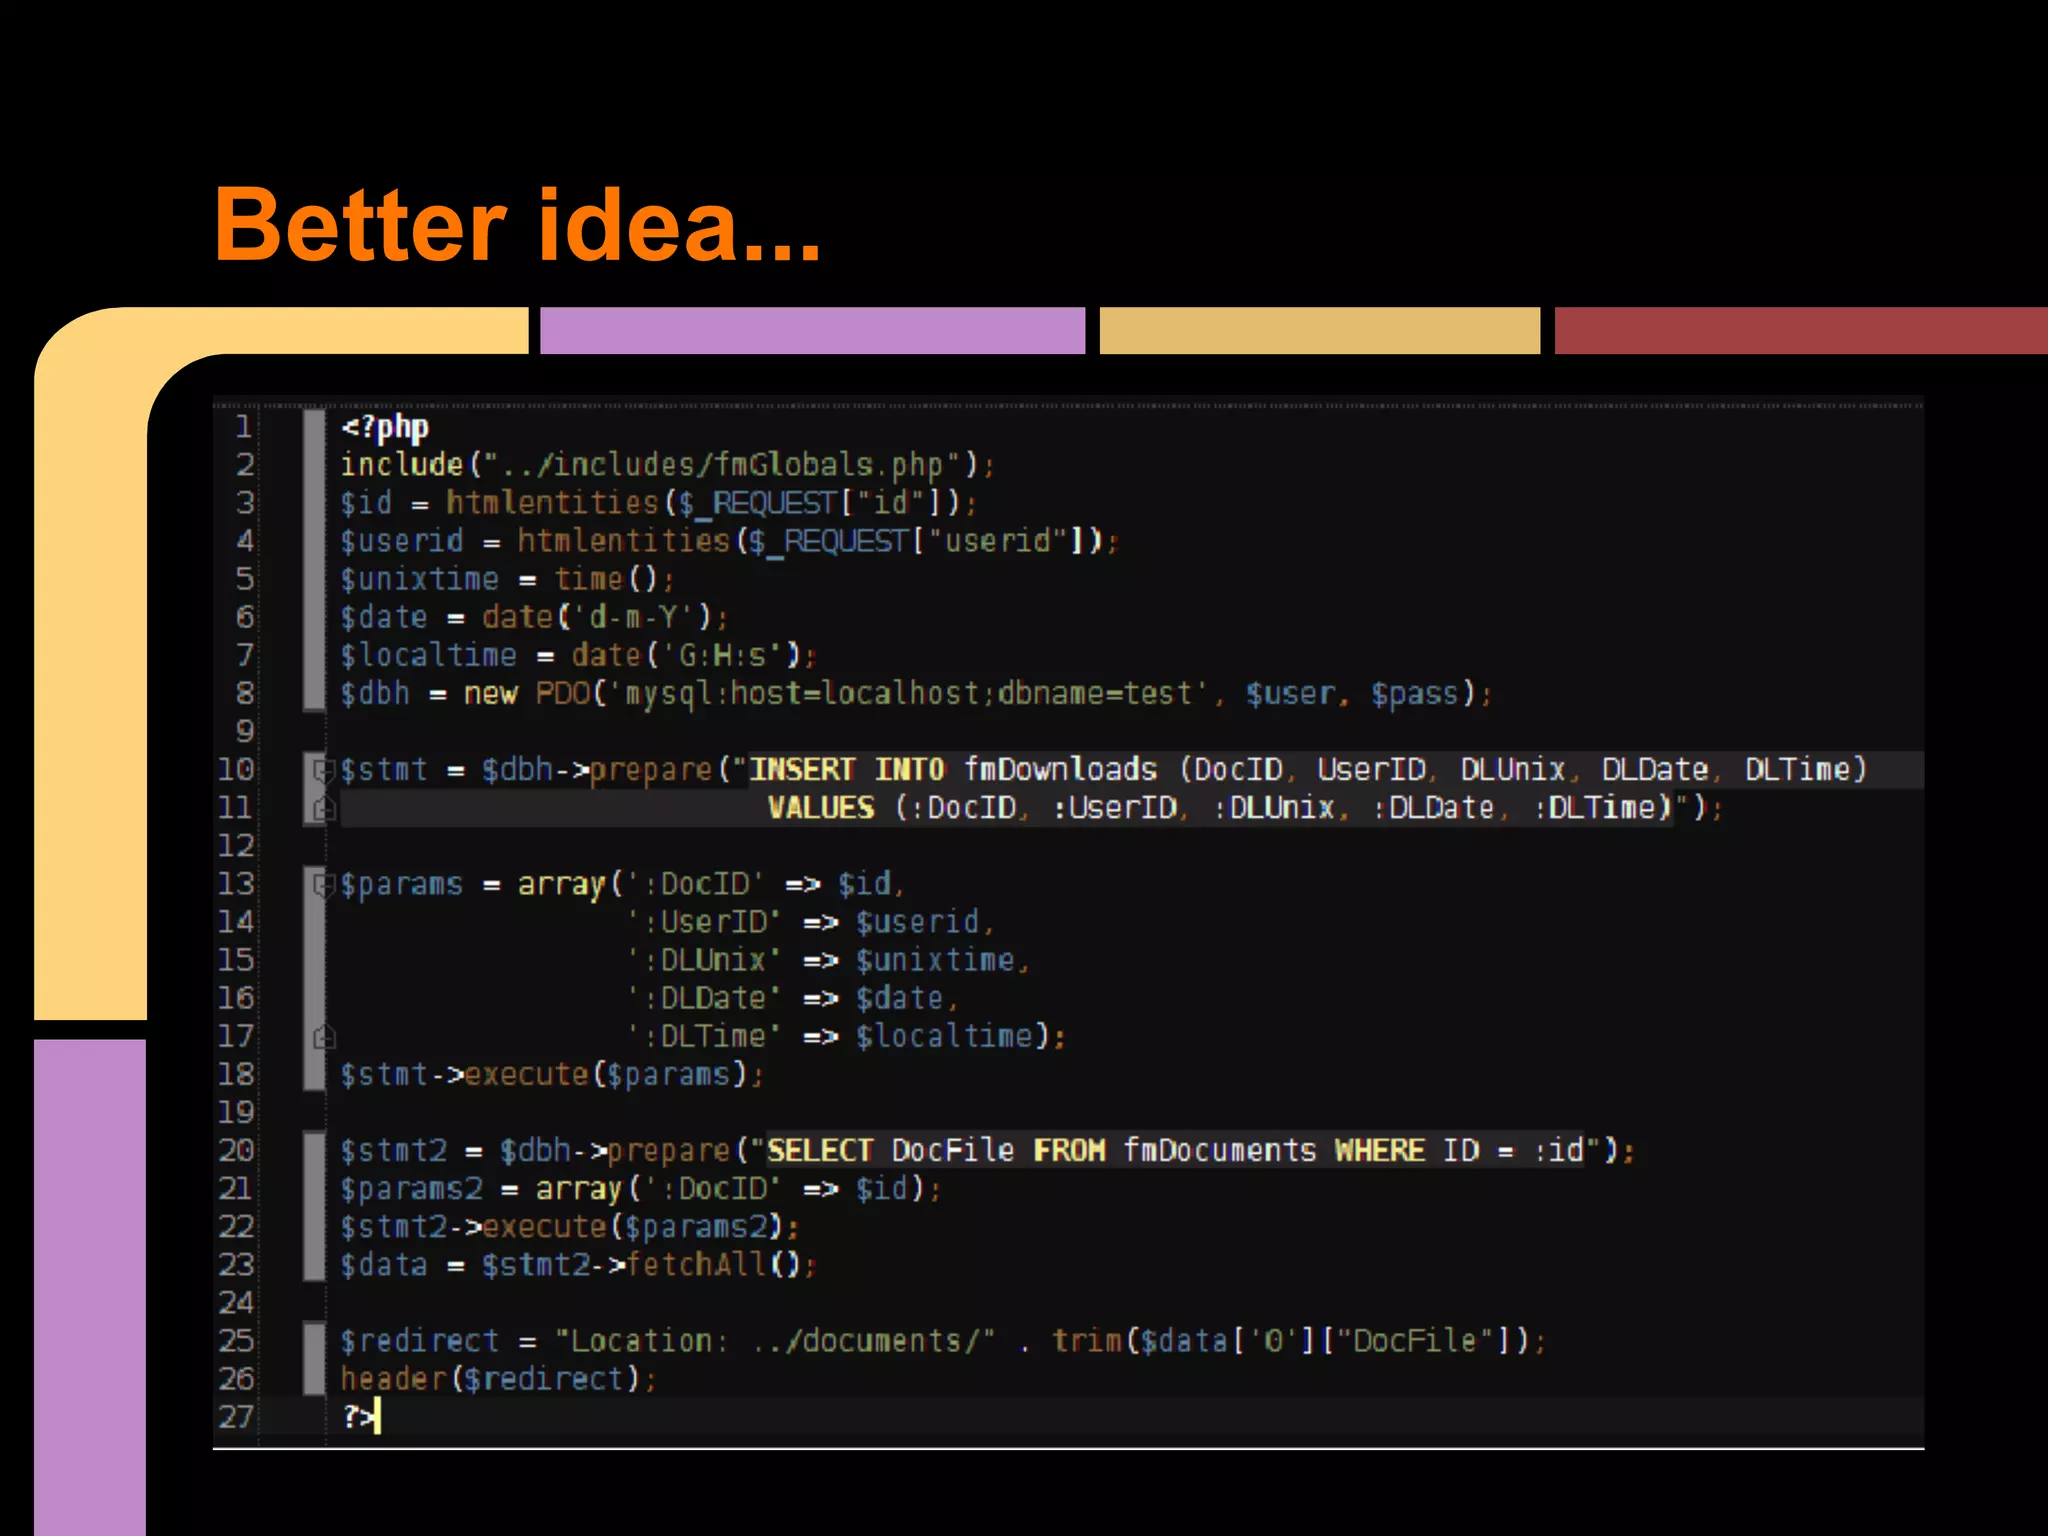Click the purple color block in header bar
This screenshot has width=2048, height=1536.
(811, 331)
